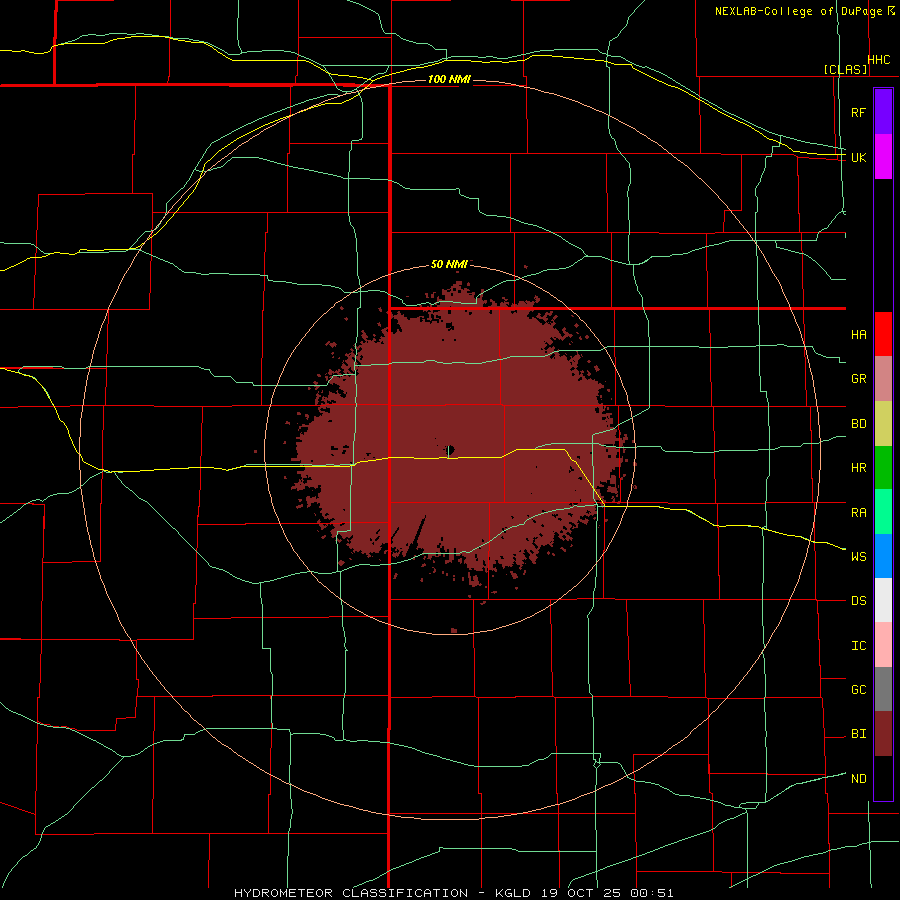Click the RA light green legend swatch
Screen dimensions: 900x900
(883, 512)
